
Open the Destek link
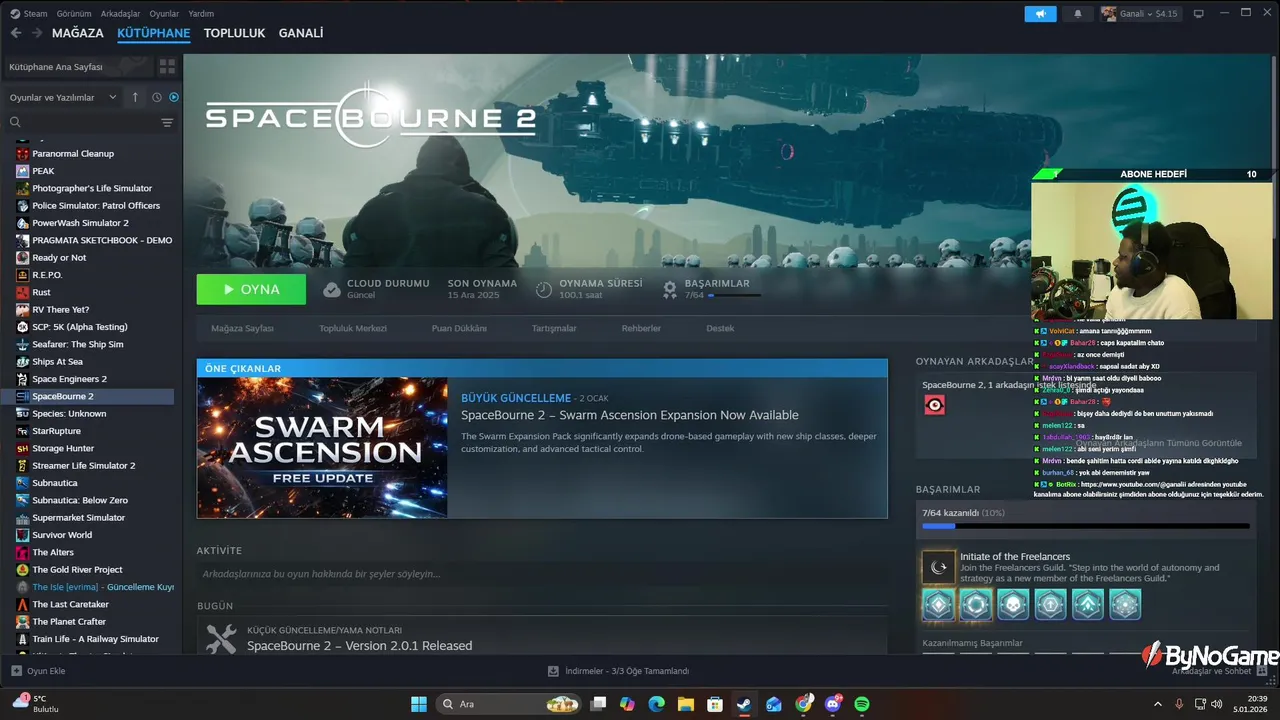tap(720, 328)
